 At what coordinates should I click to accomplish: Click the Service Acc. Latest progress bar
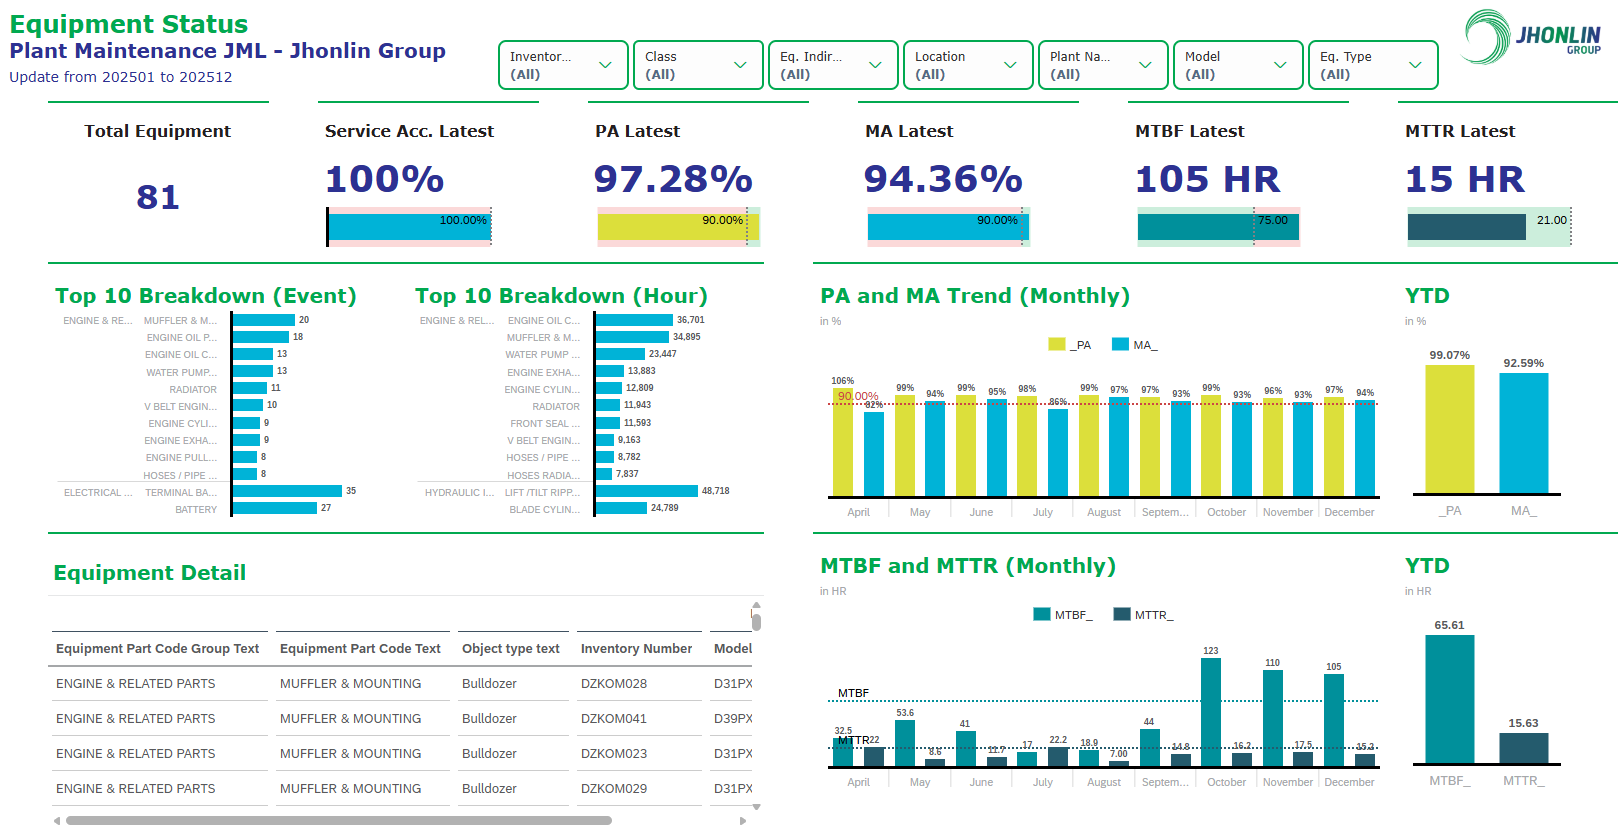pos(409,227)
